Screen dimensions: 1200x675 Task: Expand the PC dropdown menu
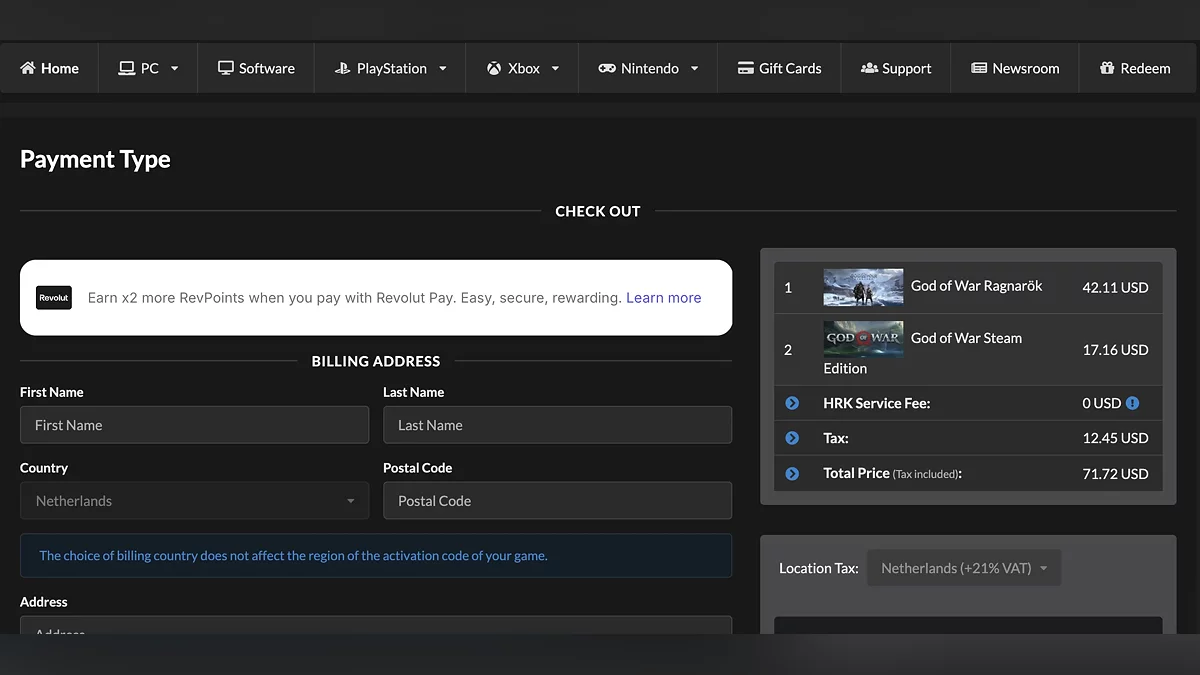click(148, 68)
